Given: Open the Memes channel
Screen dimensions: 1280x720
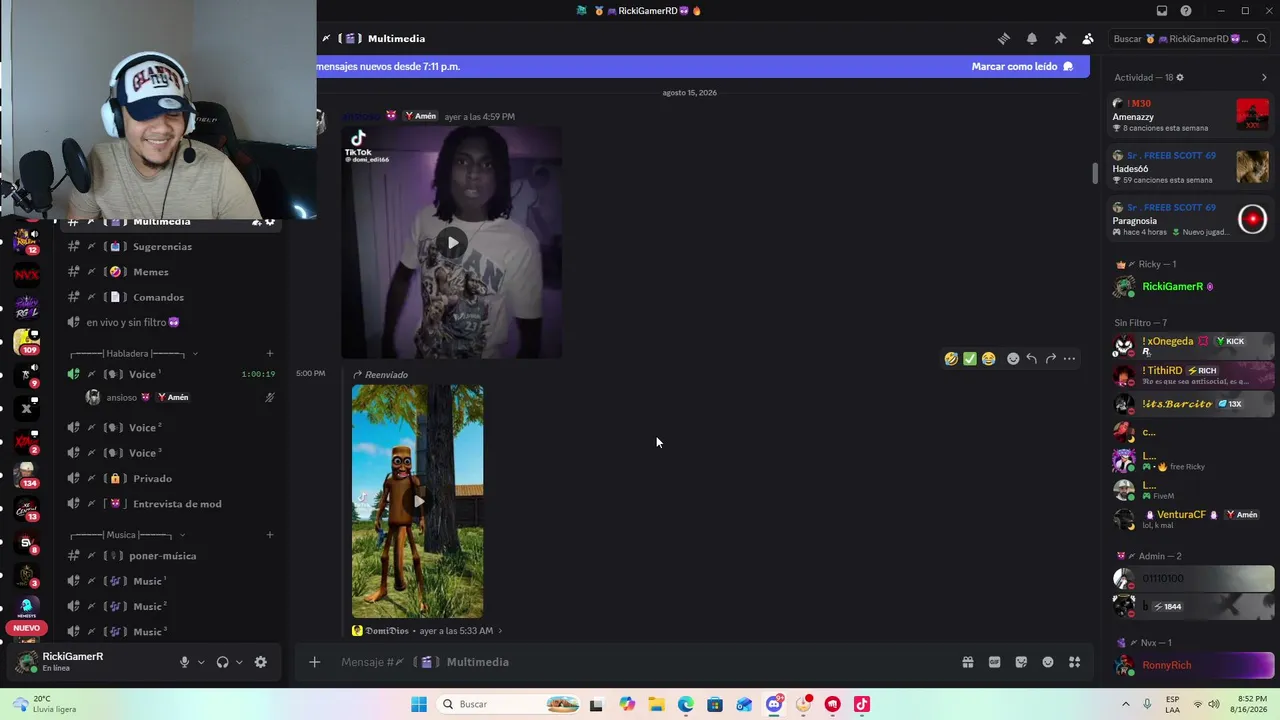Looking at the screenshot, I should [171, 272].
